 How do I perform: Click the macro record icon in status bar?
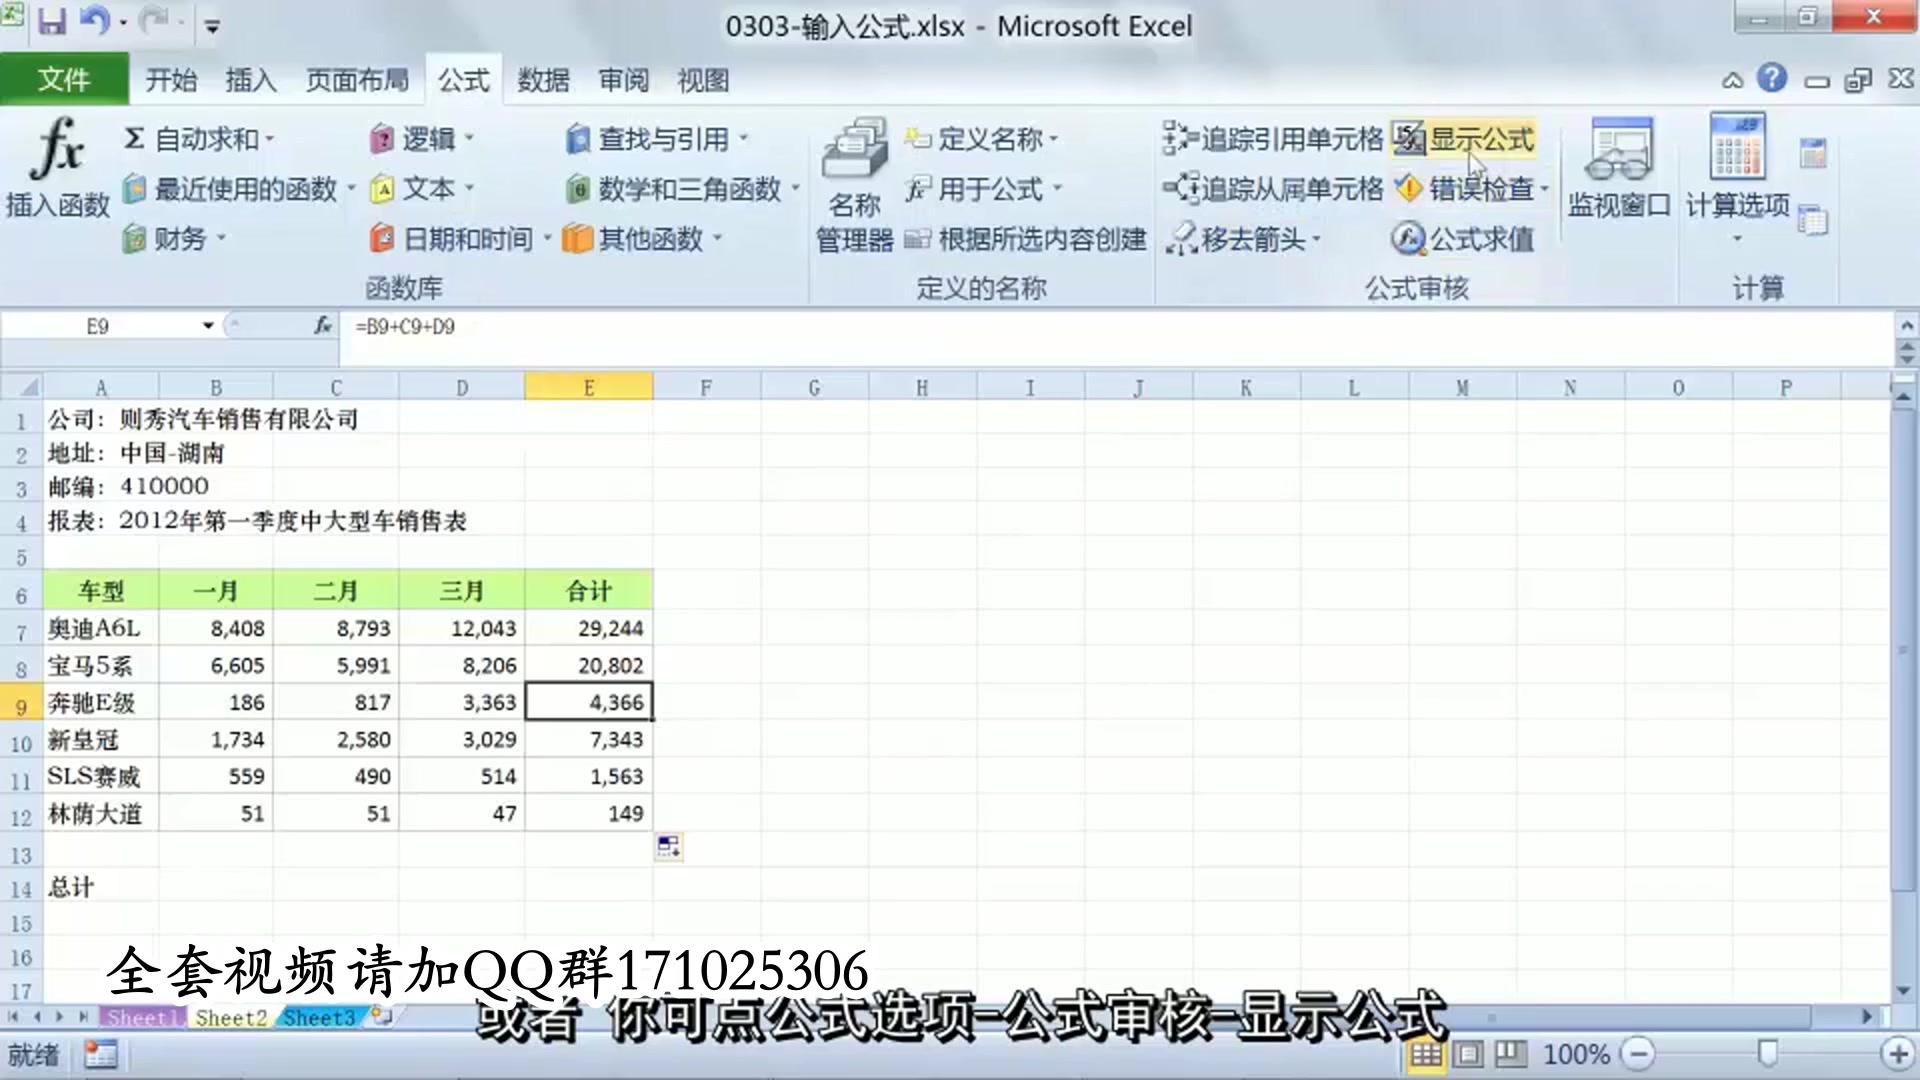point(100,1054)
